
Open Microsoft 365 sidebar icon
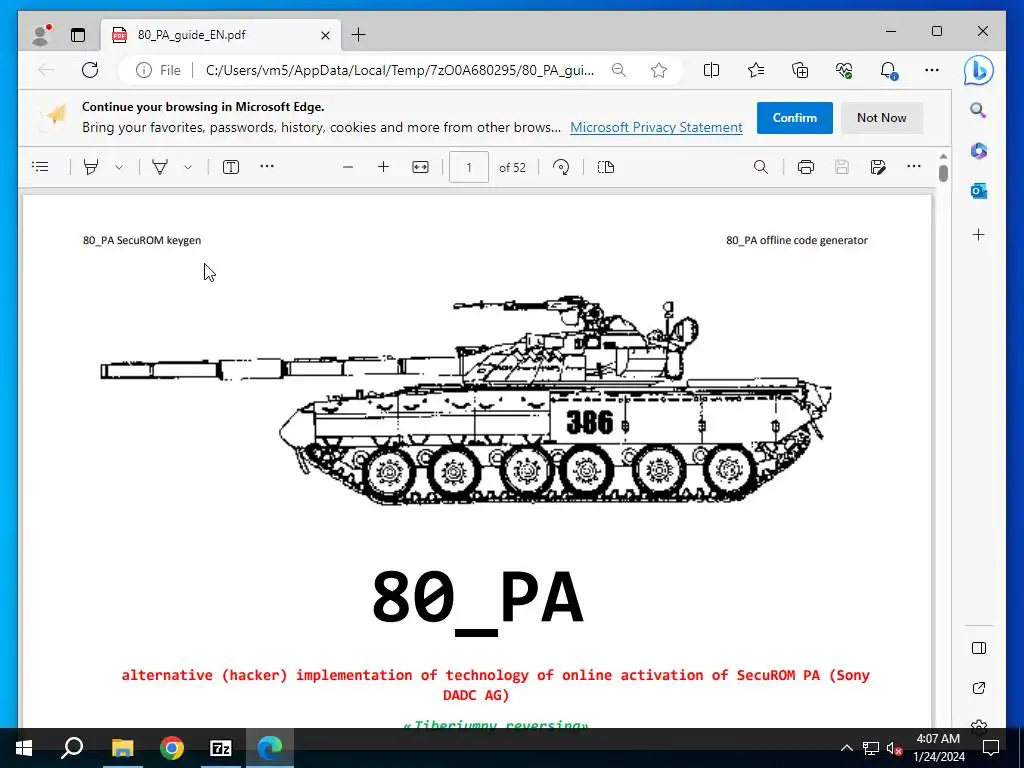click(x=978, y=151)
